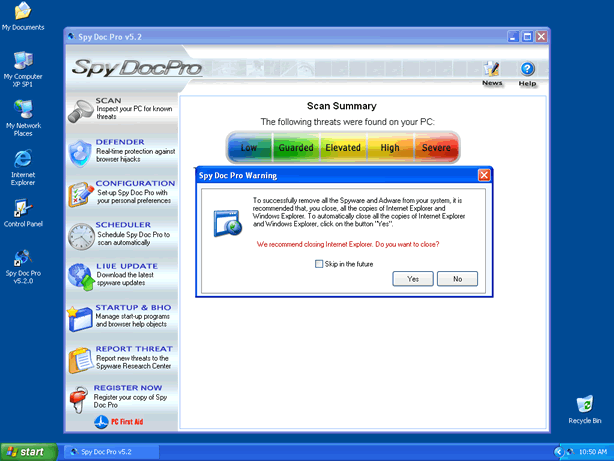Viewport: 614px width, 461px height.
Task: Open the Defender shield icon
Action: click(x=80, y=153)
